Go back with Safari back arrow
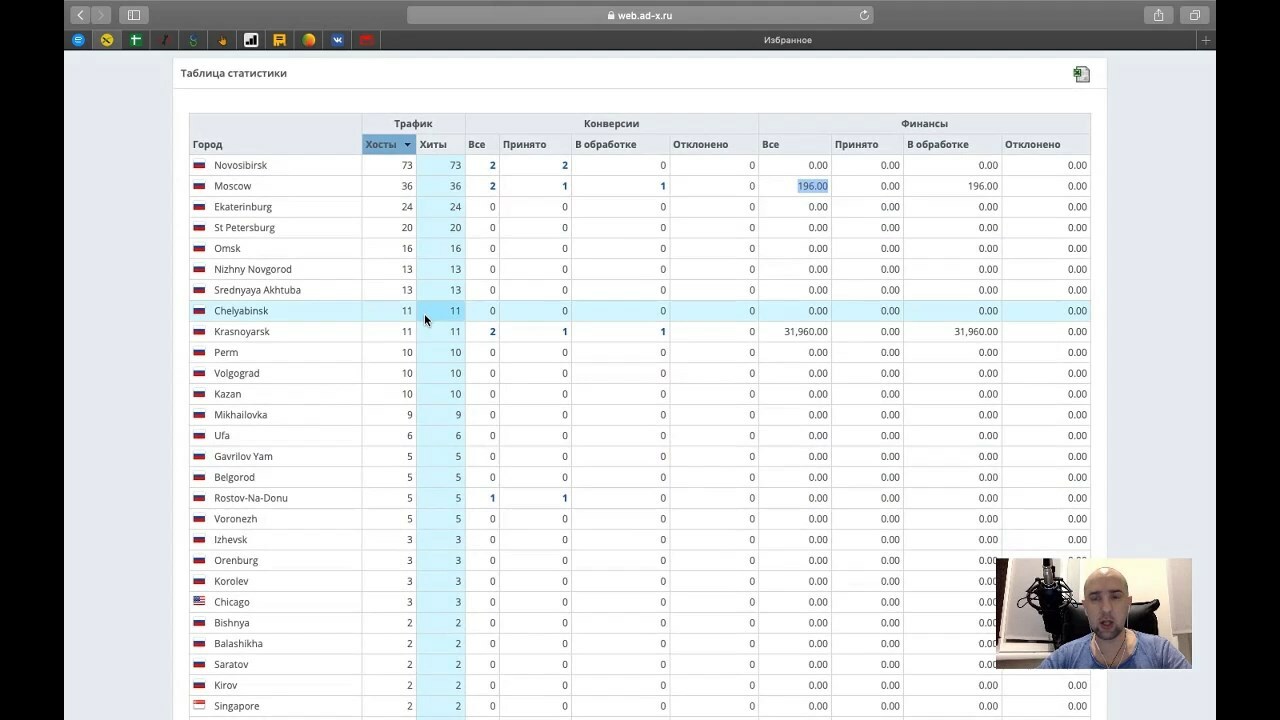Viewport: 1280px width, 720px height. click(81, 15)
